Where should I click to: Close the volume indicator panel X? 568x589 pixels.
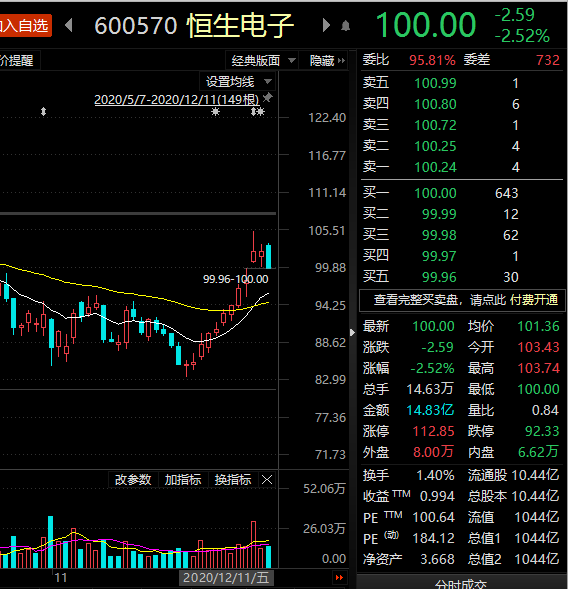(x=267, y=480)
